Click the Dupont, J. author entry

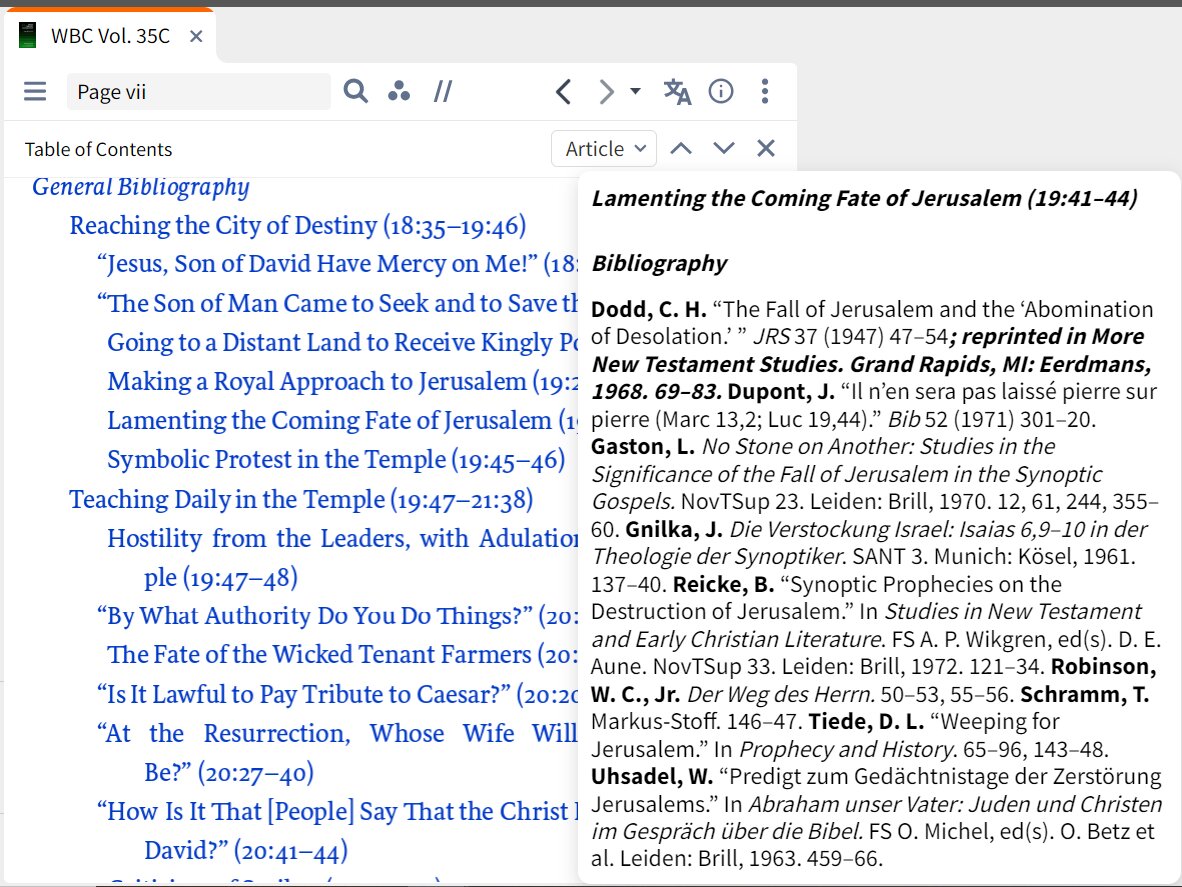(781, 392)
